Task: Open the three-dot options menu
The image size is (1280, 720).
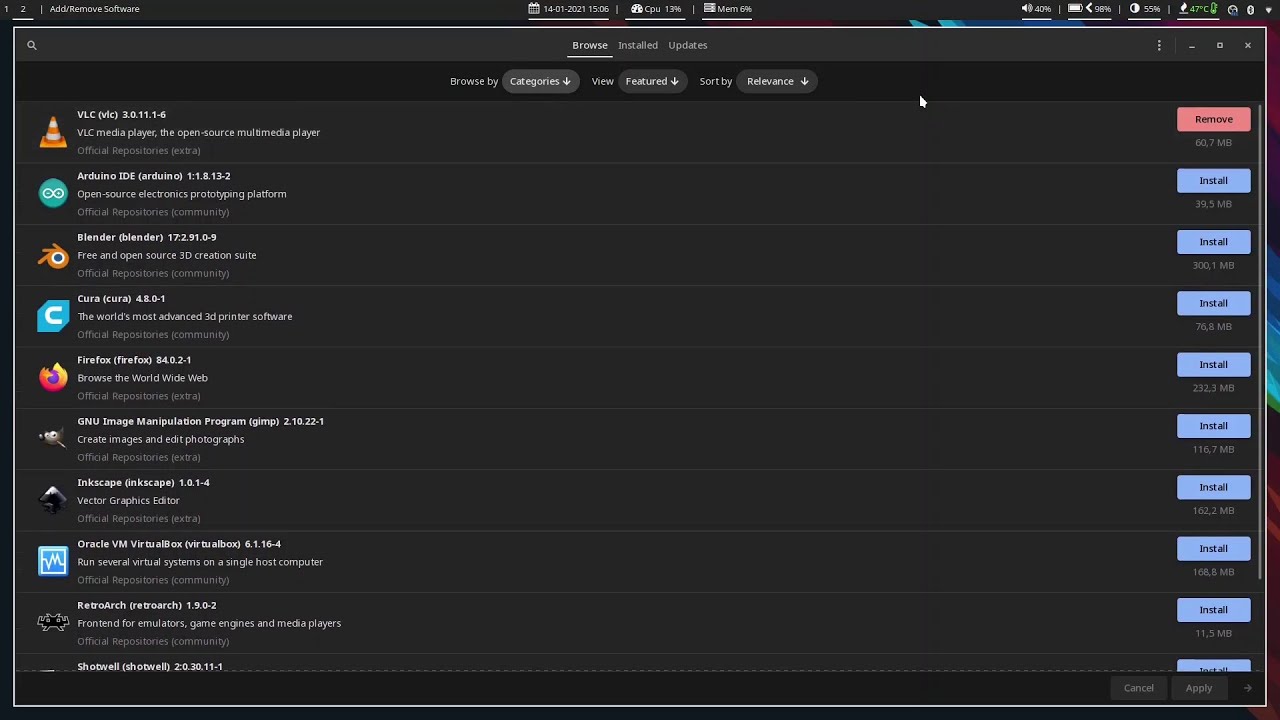Action: click(x=1159, y=45)
